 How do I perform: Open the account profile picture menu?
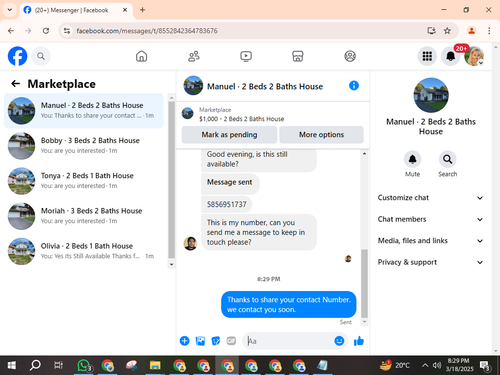474,56
